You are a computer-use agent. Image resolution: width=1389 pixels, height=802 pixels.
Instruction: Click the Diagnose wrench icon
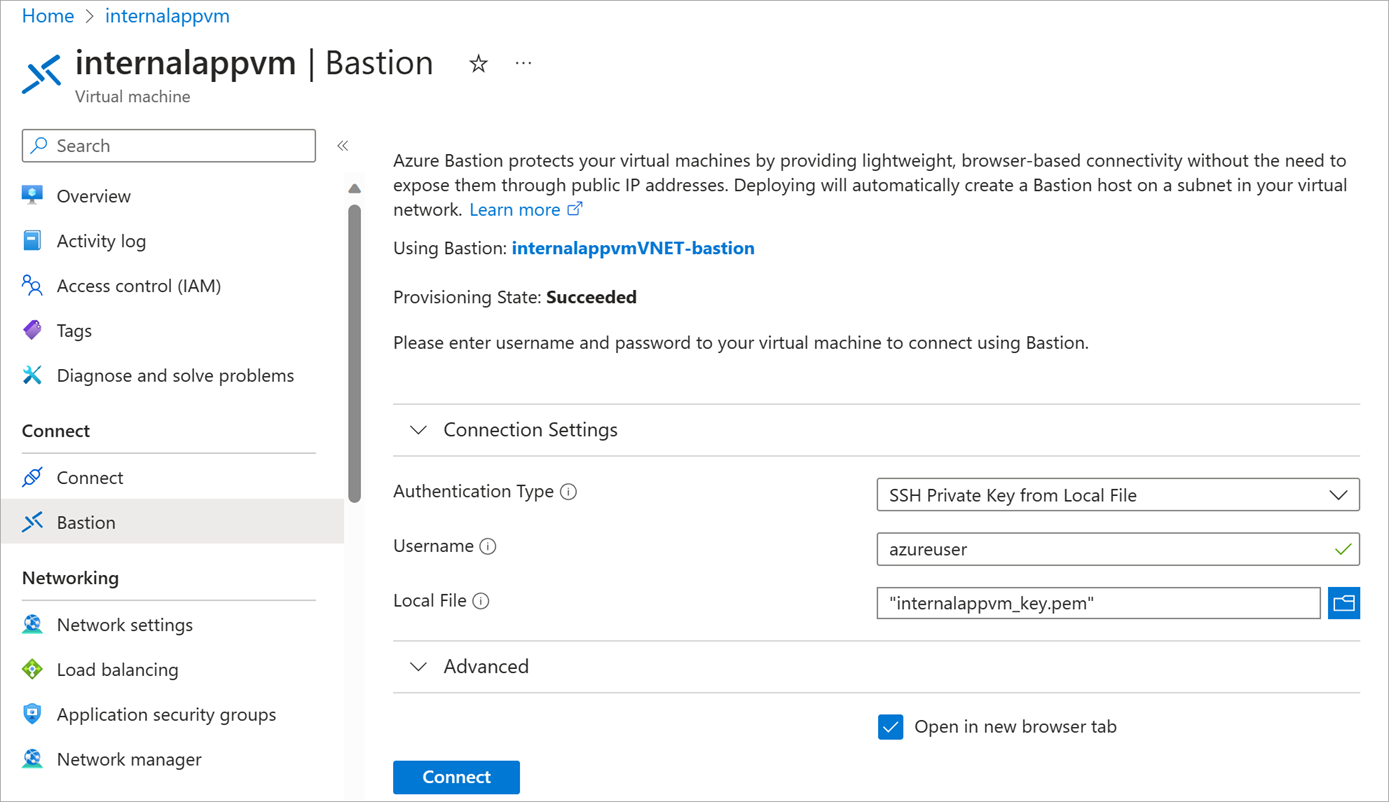coord(32,375)
